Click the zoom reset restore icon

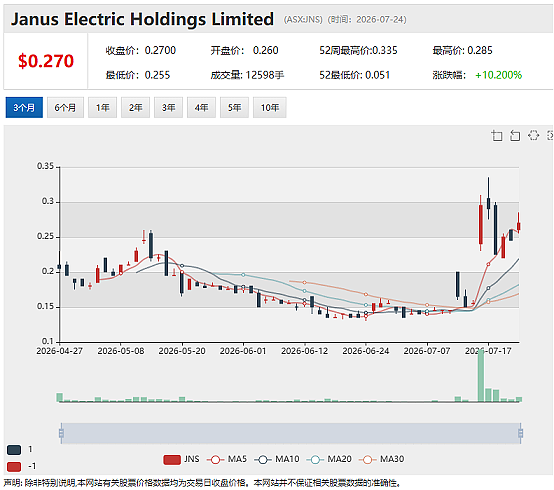(515, 136)
